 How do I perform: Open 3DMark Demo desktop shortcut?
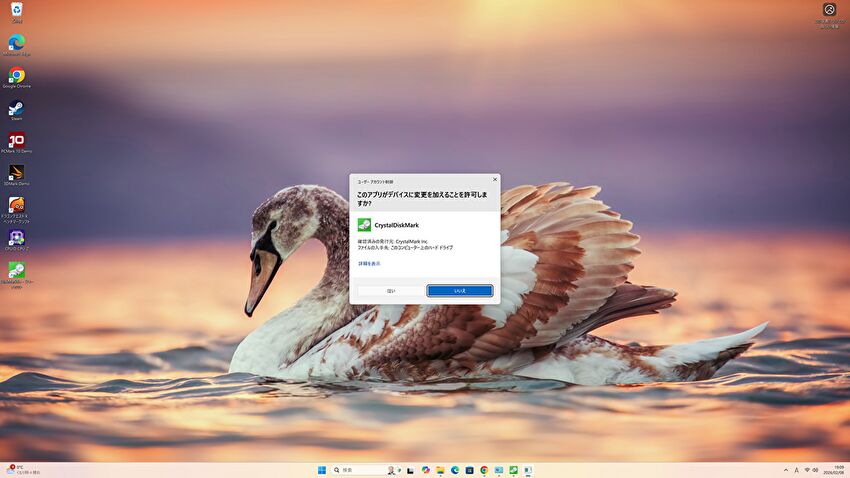coord(17,173)
